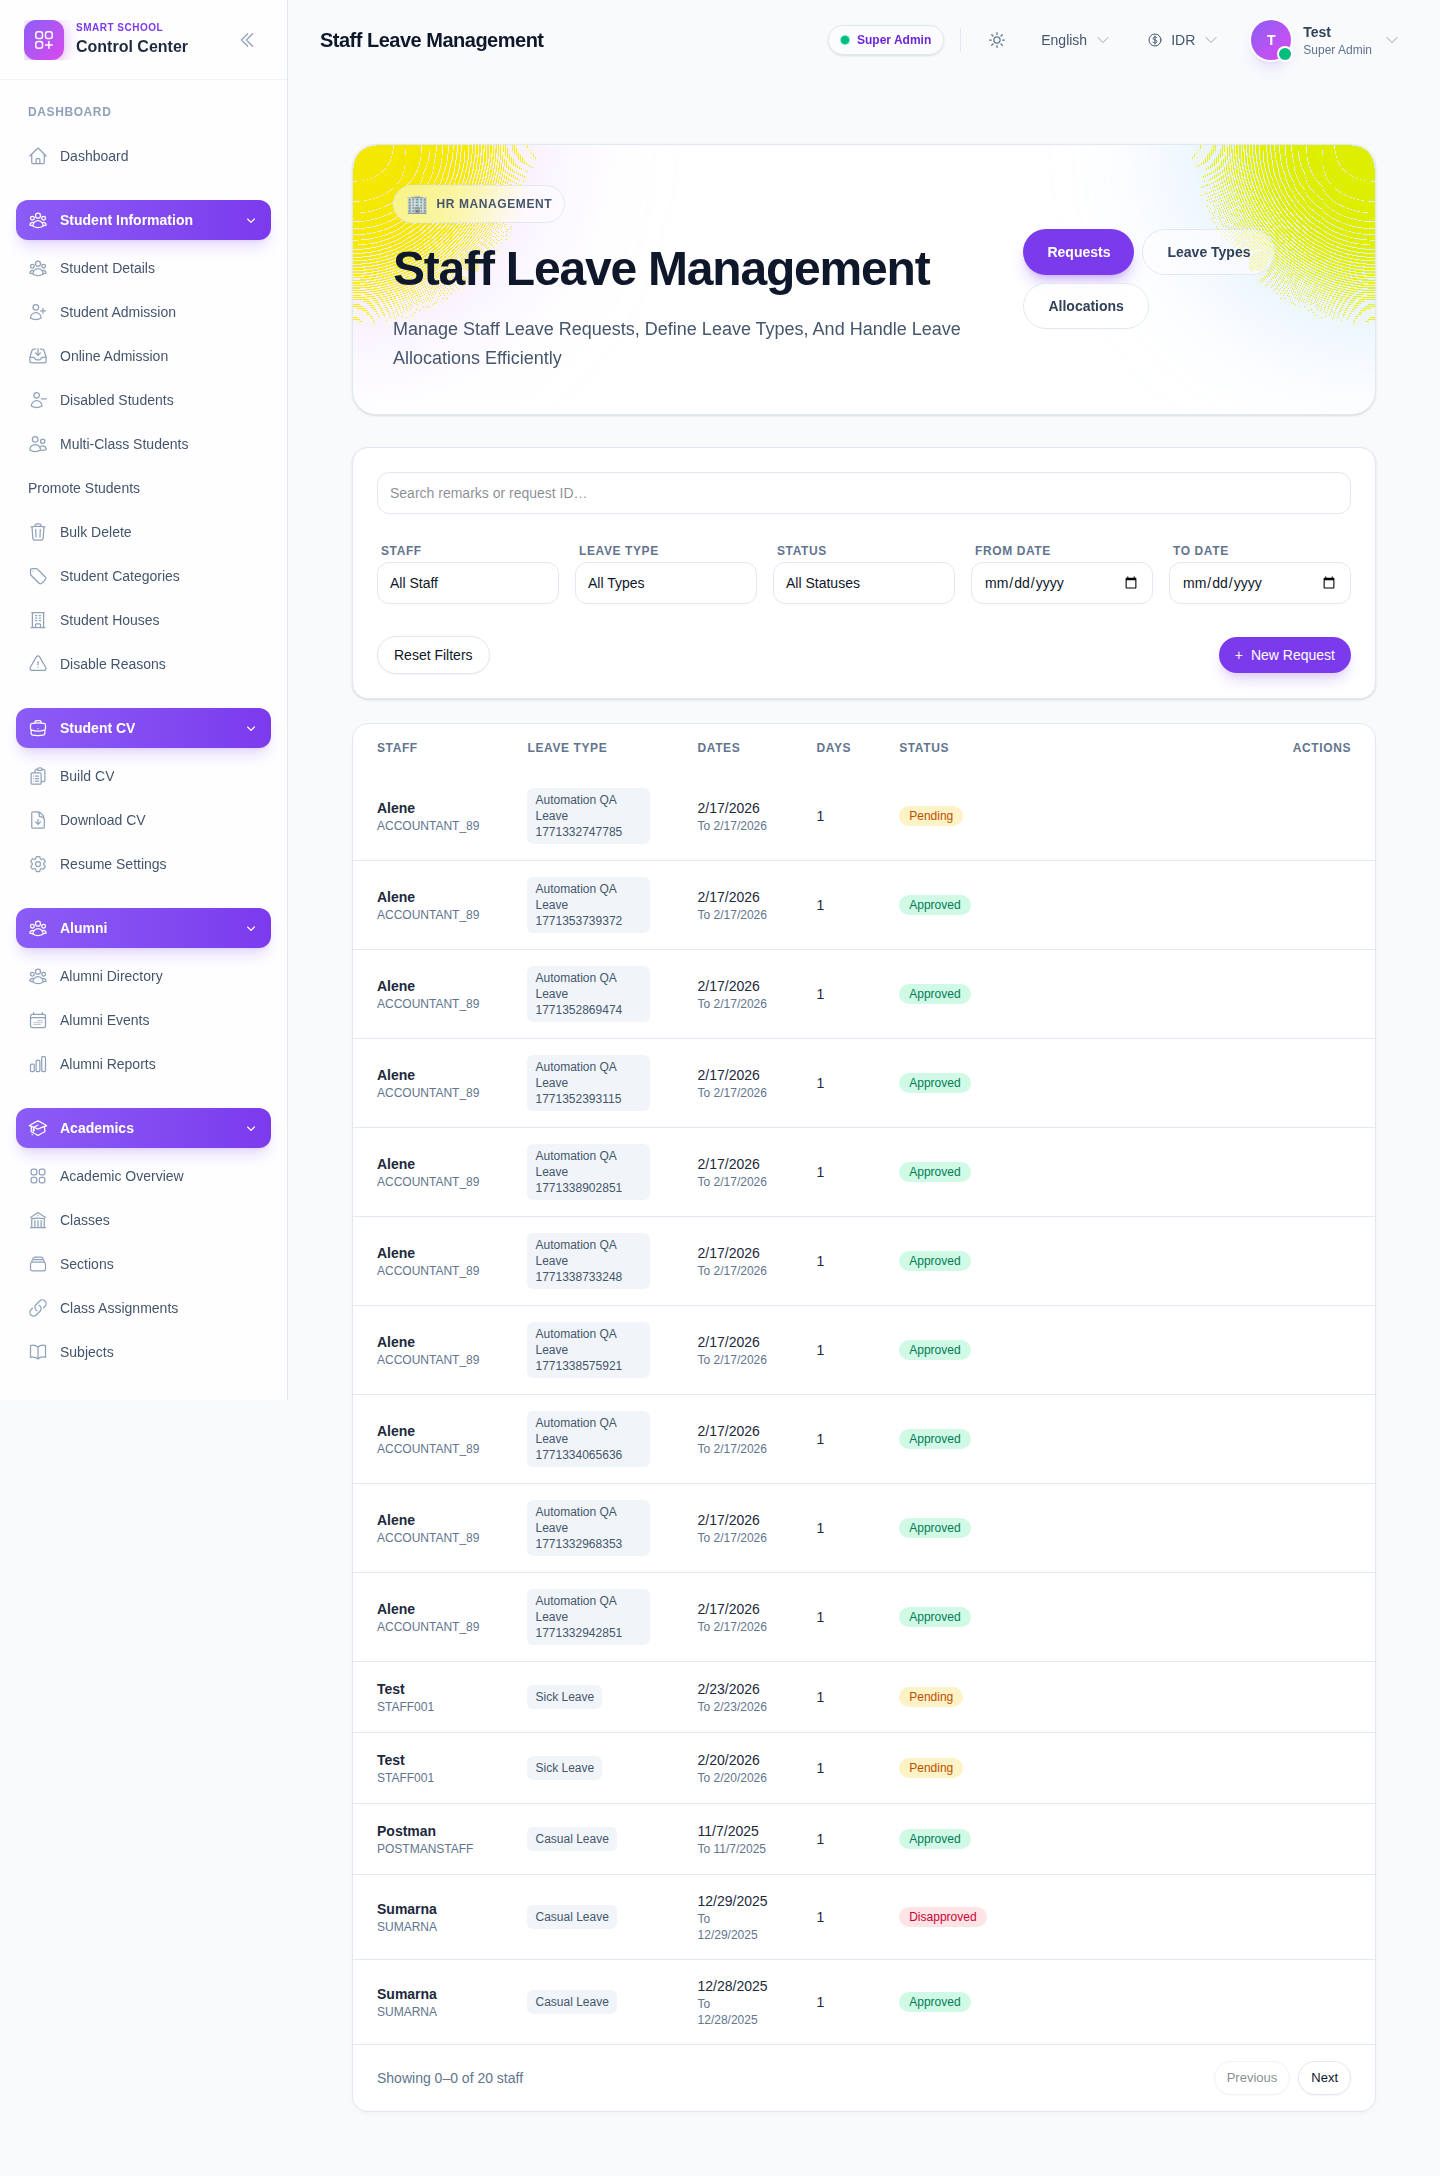This screenshot has height=2176, width=1440.
Task: Click the Build CV clipboard icon
Action: [38, 776]
